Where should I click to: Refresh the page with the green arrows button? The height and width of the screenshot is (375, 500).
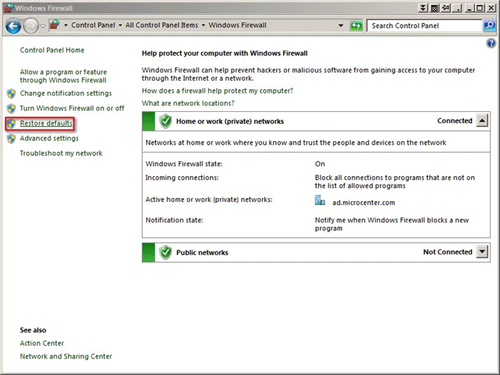(356, 26)
